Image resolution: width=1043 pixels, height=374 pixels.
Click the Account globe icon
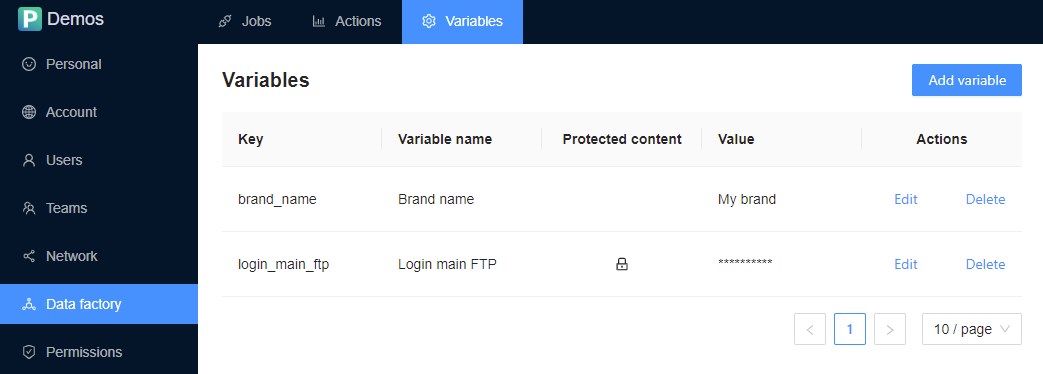point(29,112)
